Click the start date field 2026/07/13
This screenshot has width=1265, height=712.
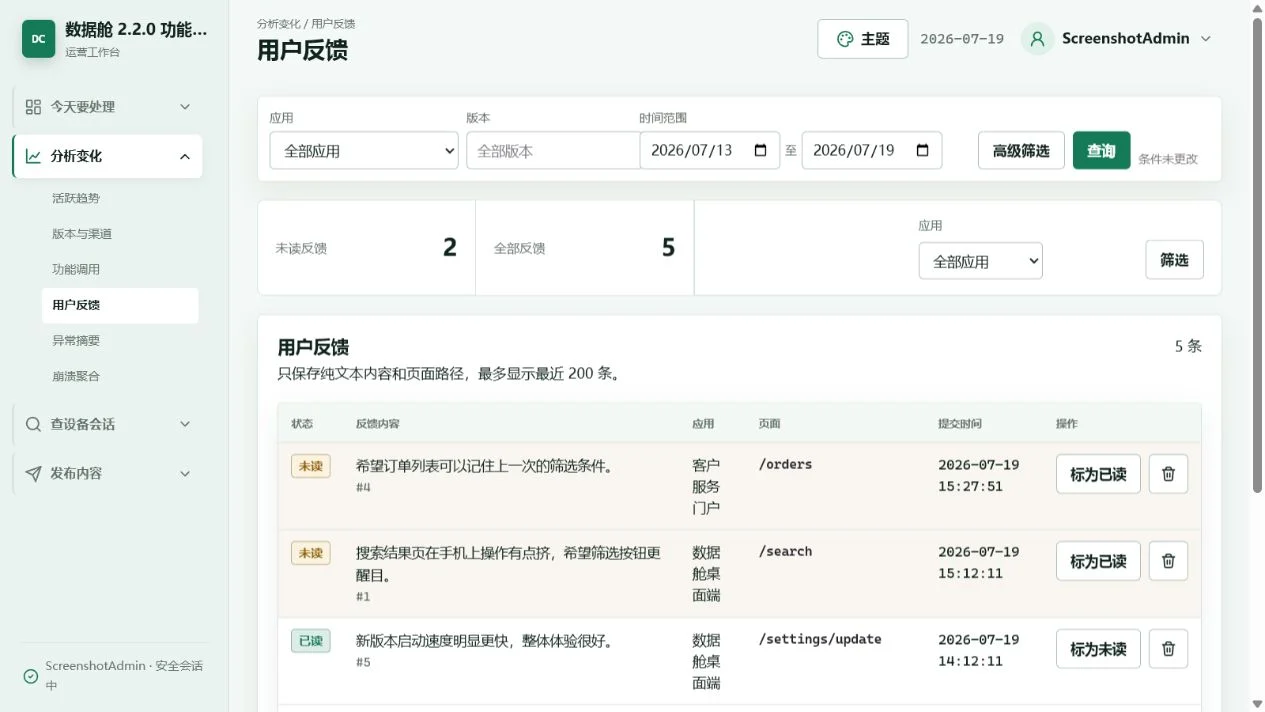(709, 150)
